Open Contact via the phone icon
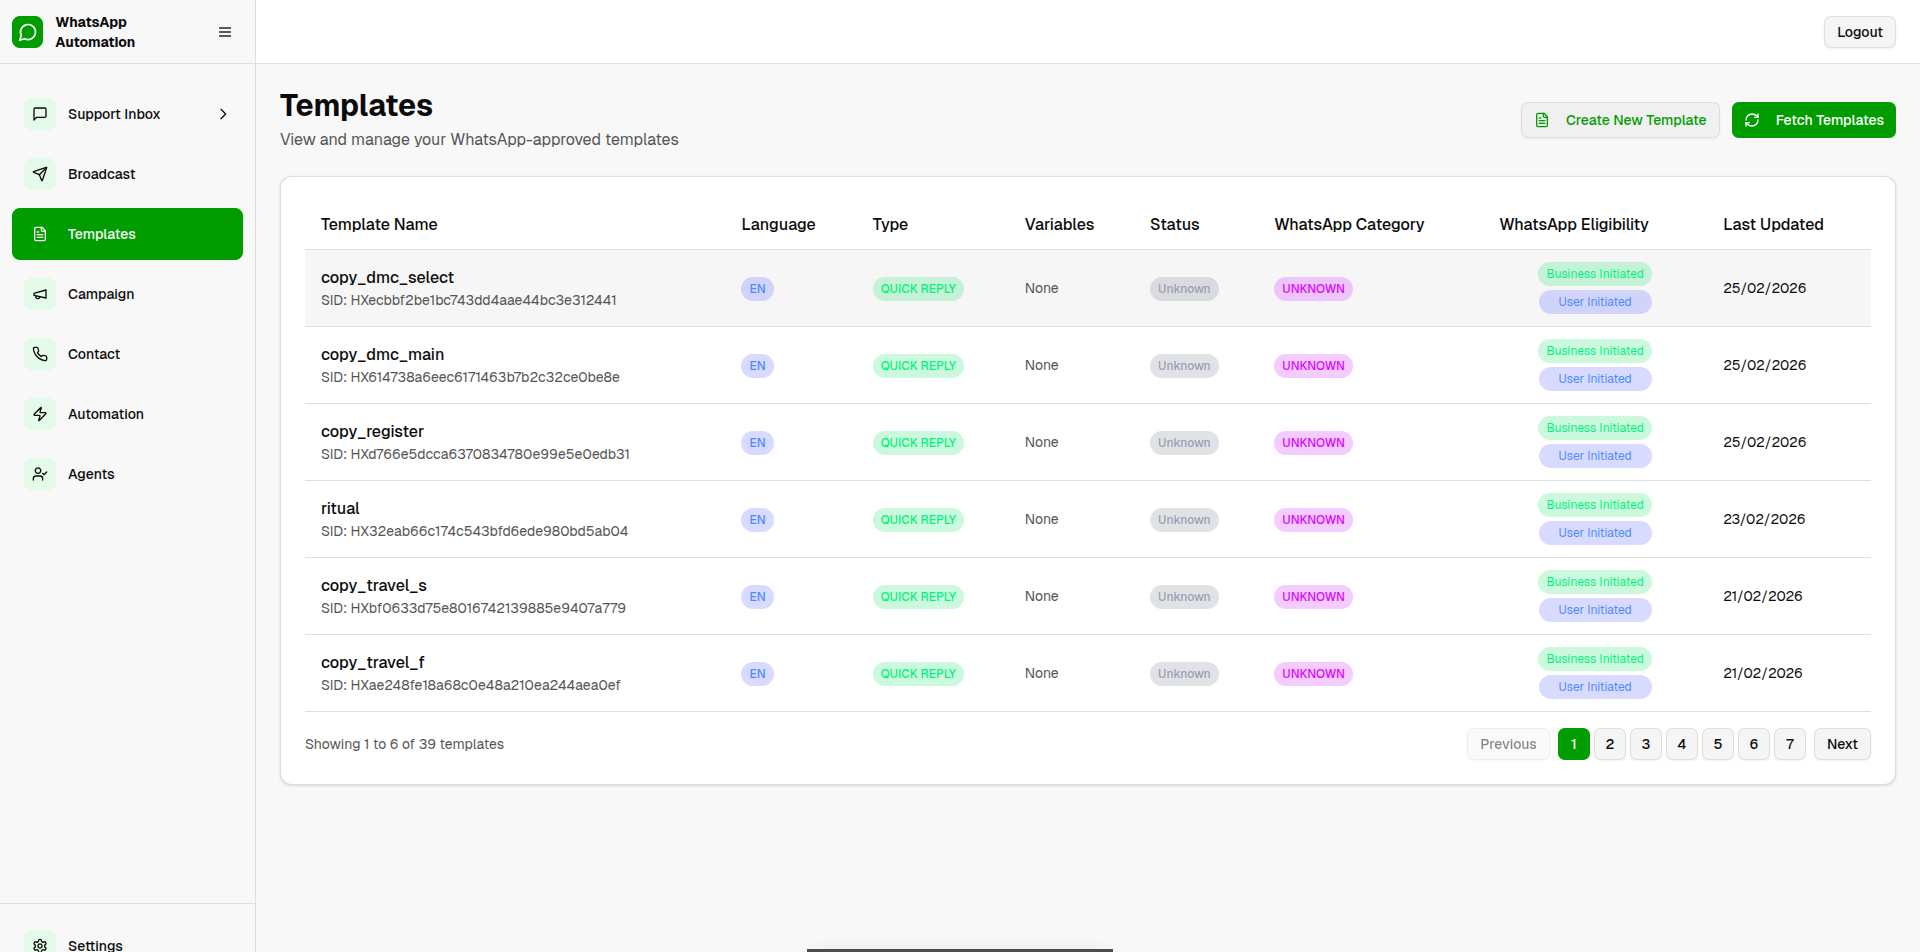1920x952 pixels. (x=40, y=354)
